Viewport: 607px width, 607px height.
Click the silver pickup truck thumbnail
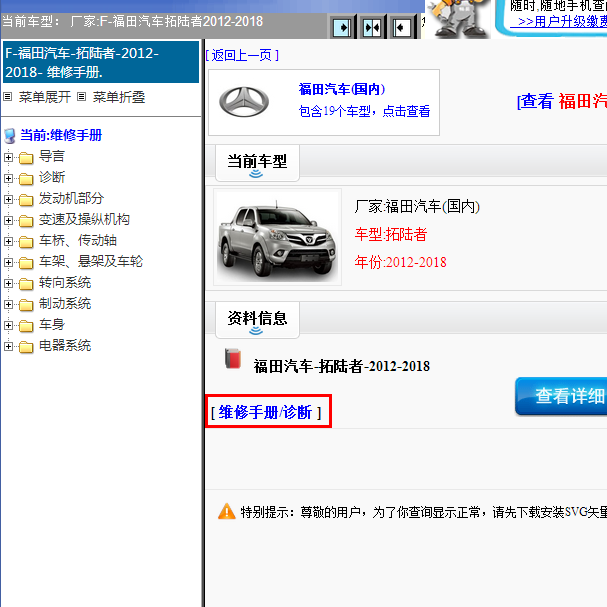click(x=277, y=237)
